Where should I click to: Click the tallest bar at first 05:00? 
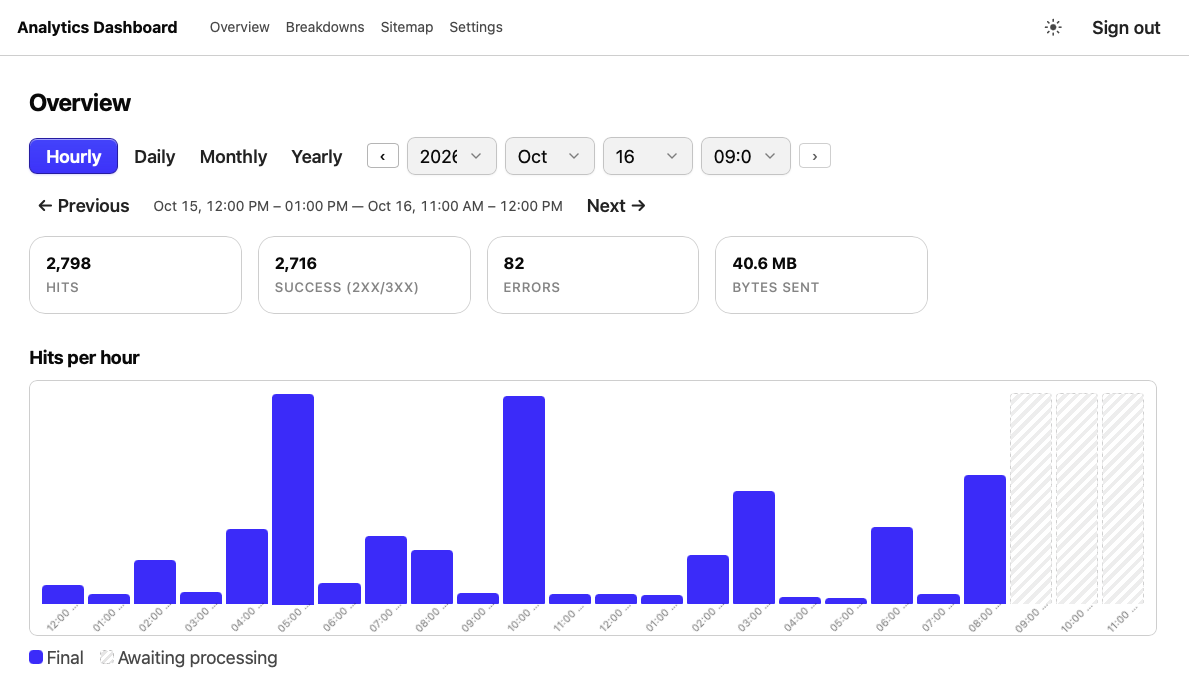point(293,499)
